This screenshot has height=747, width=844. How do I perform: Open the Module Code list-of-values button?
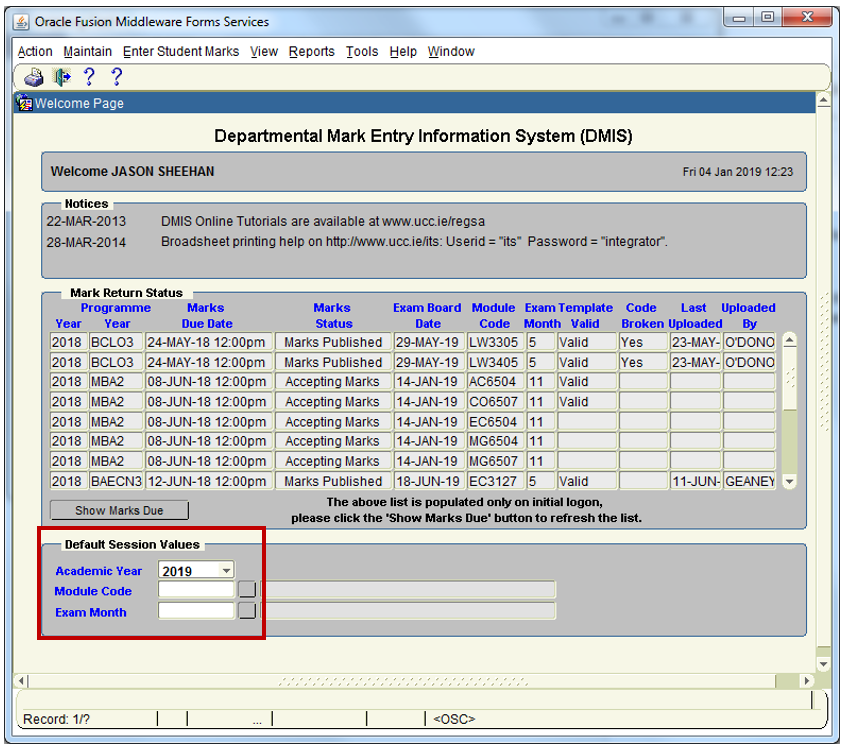(247, 590)
